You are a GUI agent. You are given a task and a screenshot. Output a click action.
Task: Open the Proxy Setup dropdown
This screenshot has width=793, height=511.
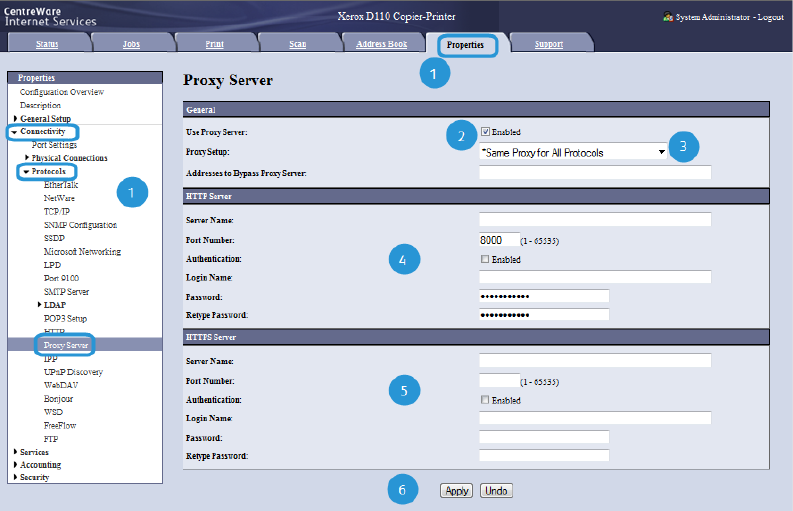click(573, 152)
